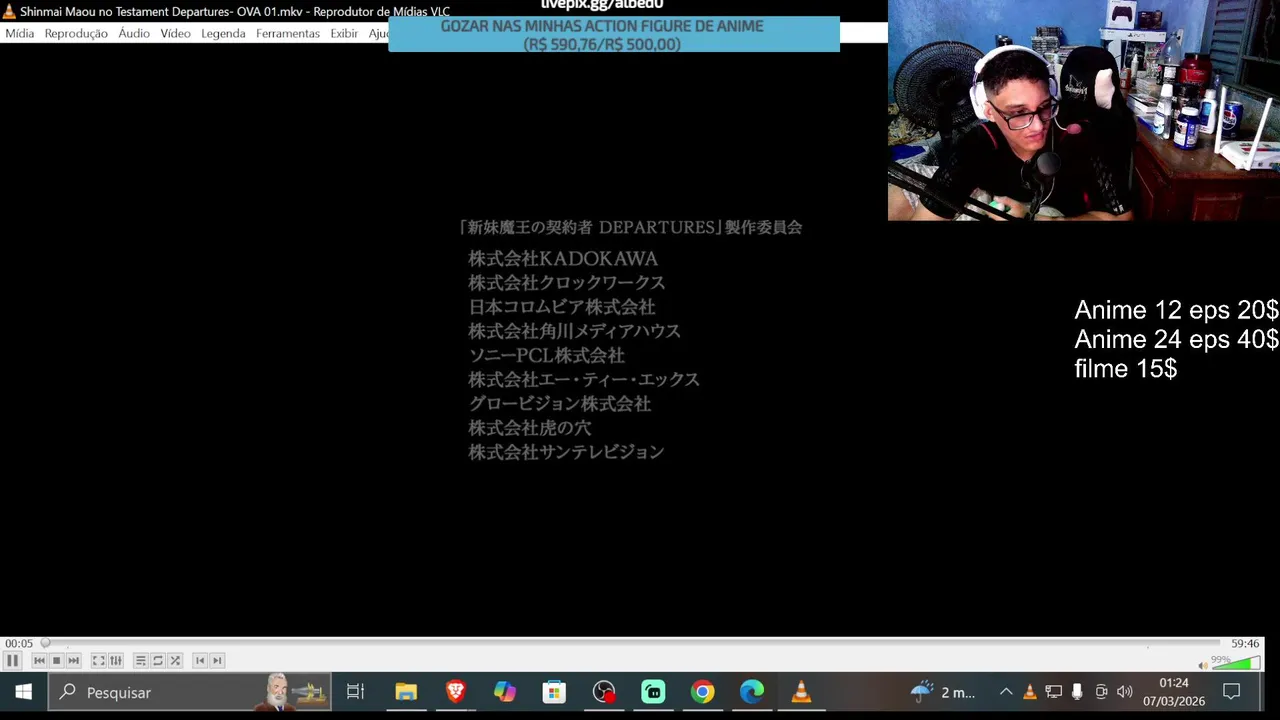Screen dimensions: 1280x720
Task: Open system volume from the tray
Action: (1125, 692)
